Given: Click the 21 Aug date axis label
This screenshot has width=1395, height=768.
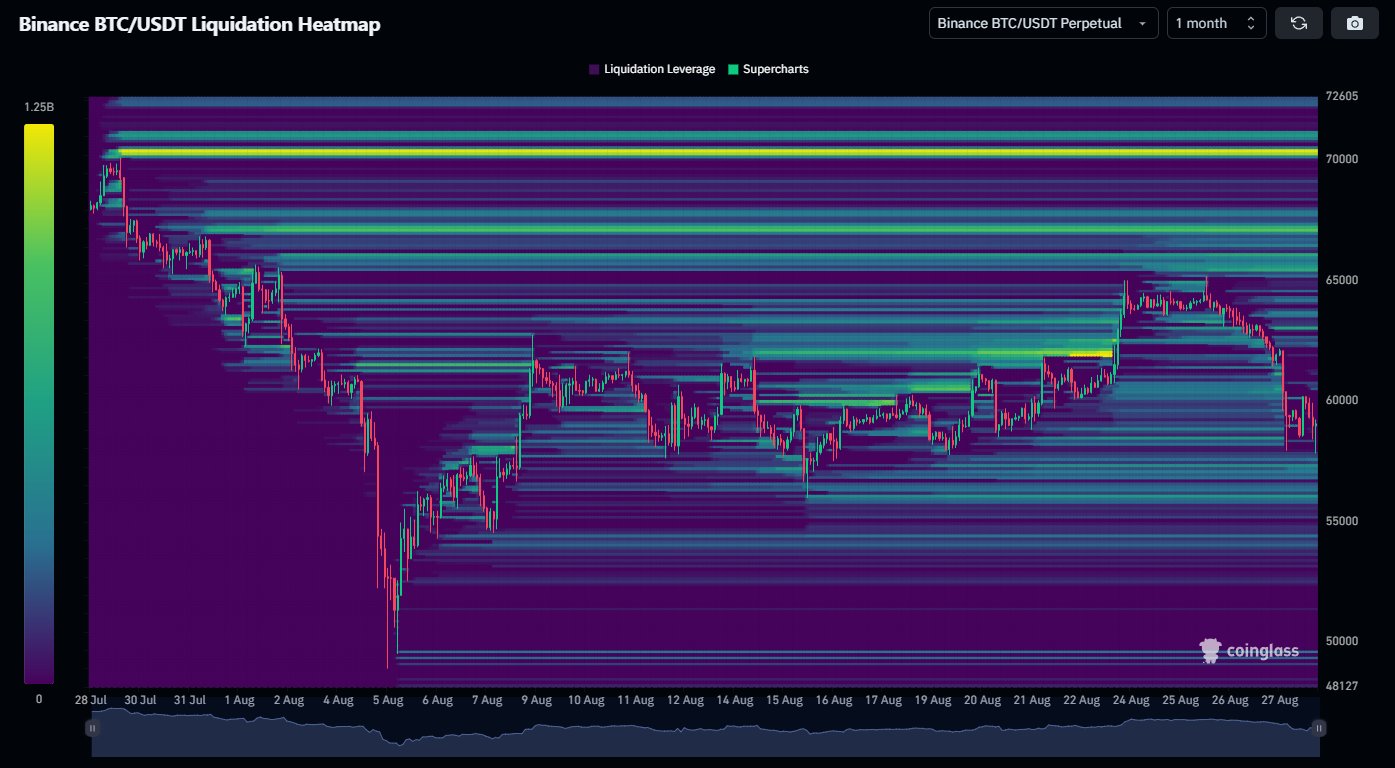Looking at the screenshot, I should tap(1031, 700).
